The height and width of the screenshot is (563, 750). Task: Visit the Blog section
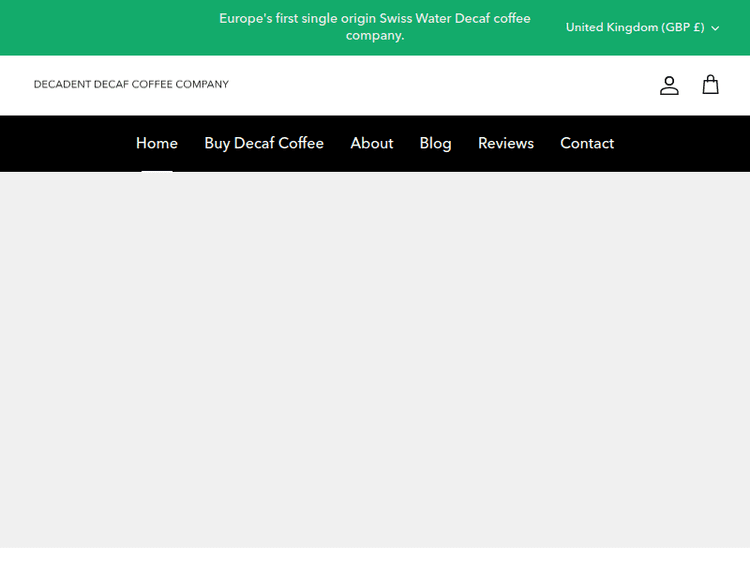coord(435,143)
